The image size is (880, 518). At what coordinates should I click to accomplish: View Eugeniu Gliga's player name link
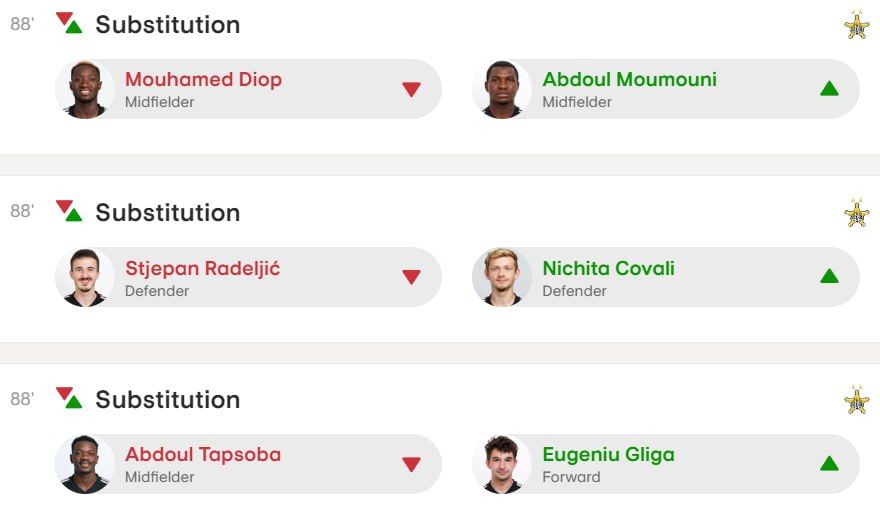pyautogui.click(x=608, y=455)
